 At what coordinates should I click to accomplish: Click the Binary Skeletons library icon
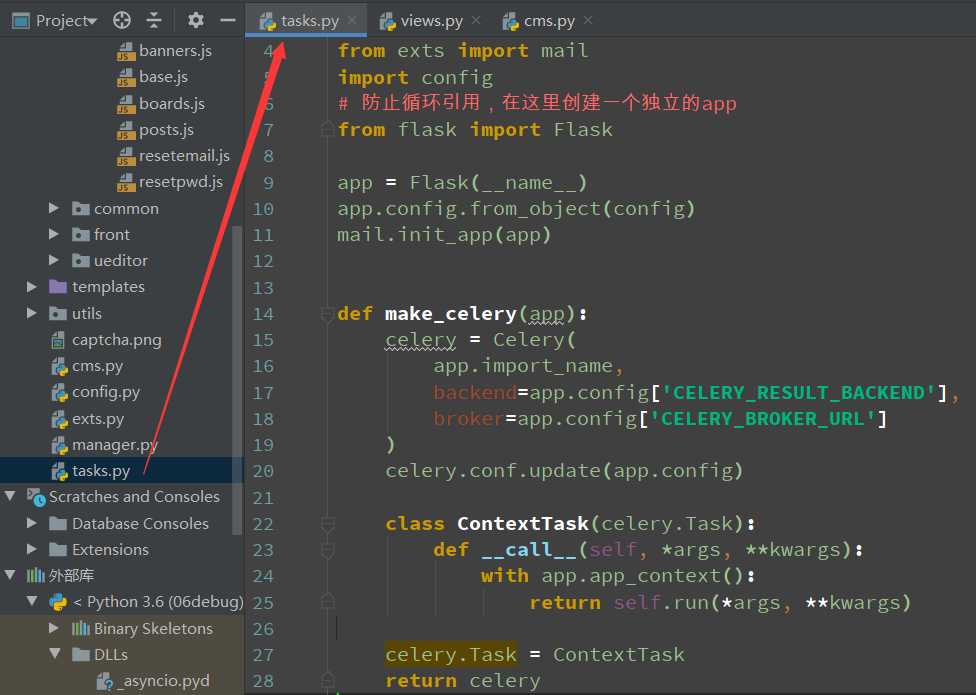click(x=81, y=628)
